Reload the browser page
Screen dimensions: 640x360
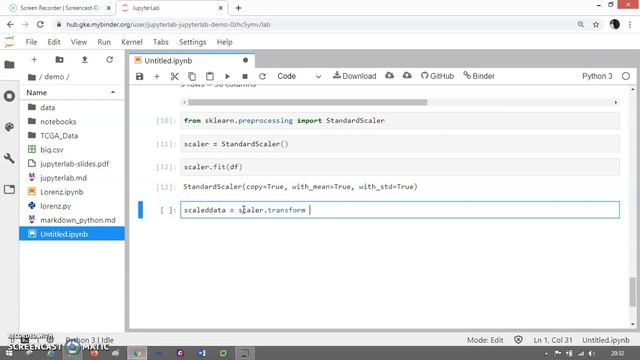40,24
